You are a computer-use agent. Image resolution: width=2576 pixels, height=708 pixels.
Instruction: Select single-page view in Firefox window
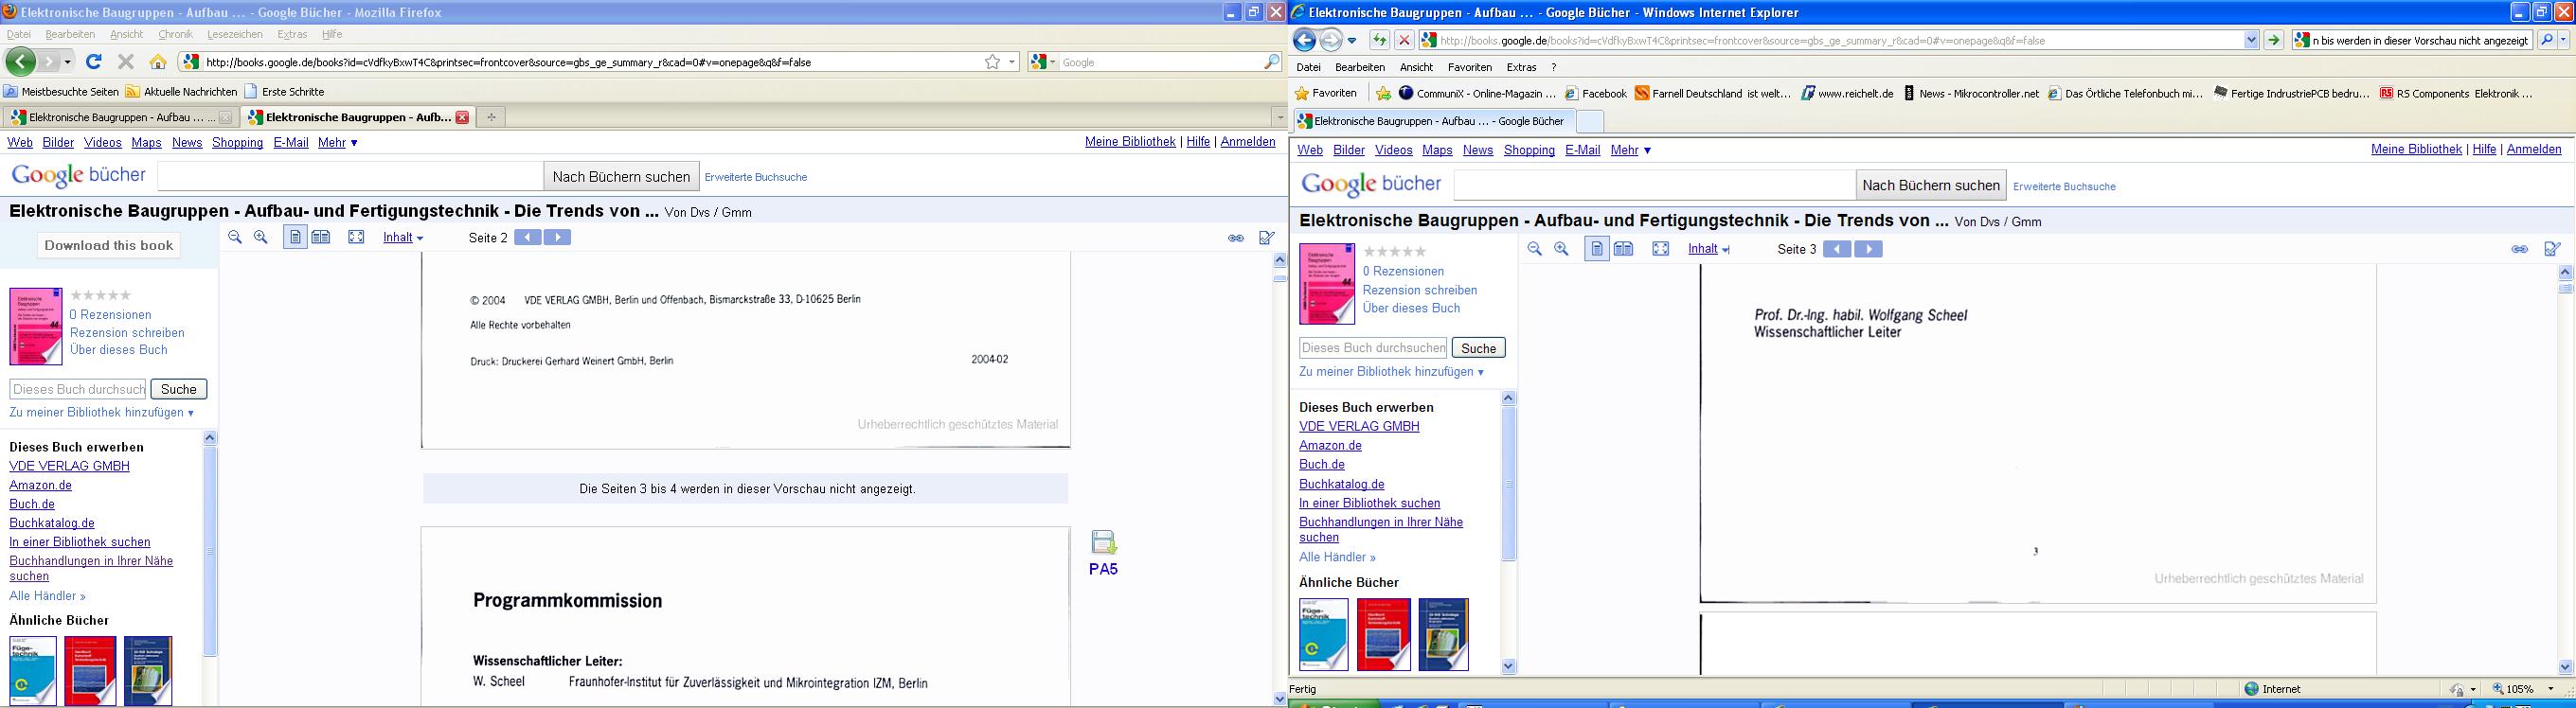coord(295,237)
